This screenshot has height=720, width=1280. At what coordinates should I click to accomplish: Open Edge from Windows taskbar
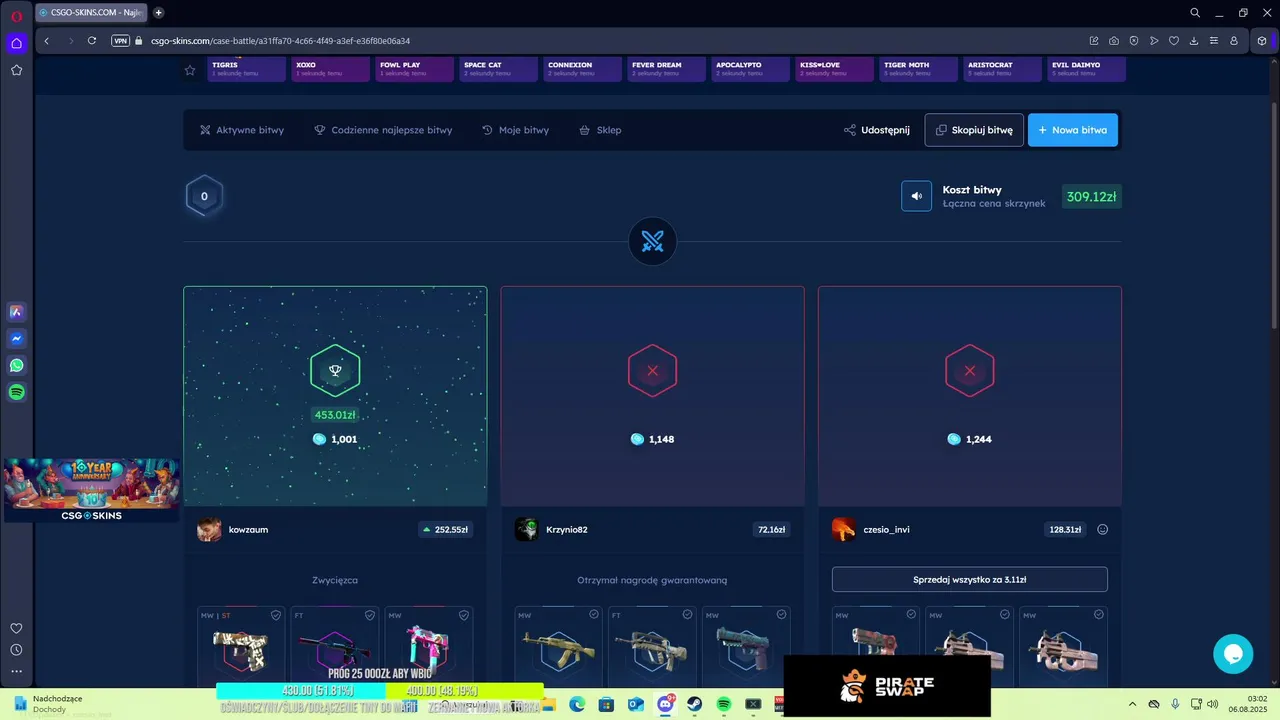point(577,704)
